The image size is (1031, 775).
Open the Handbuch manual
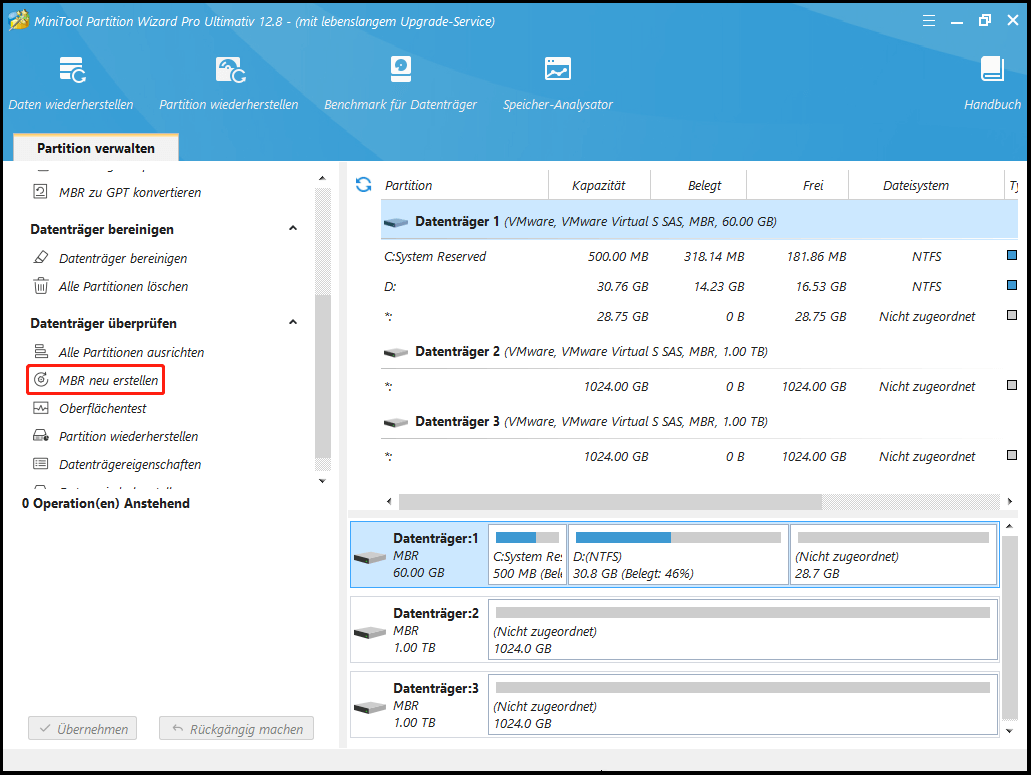click(992, 83)
